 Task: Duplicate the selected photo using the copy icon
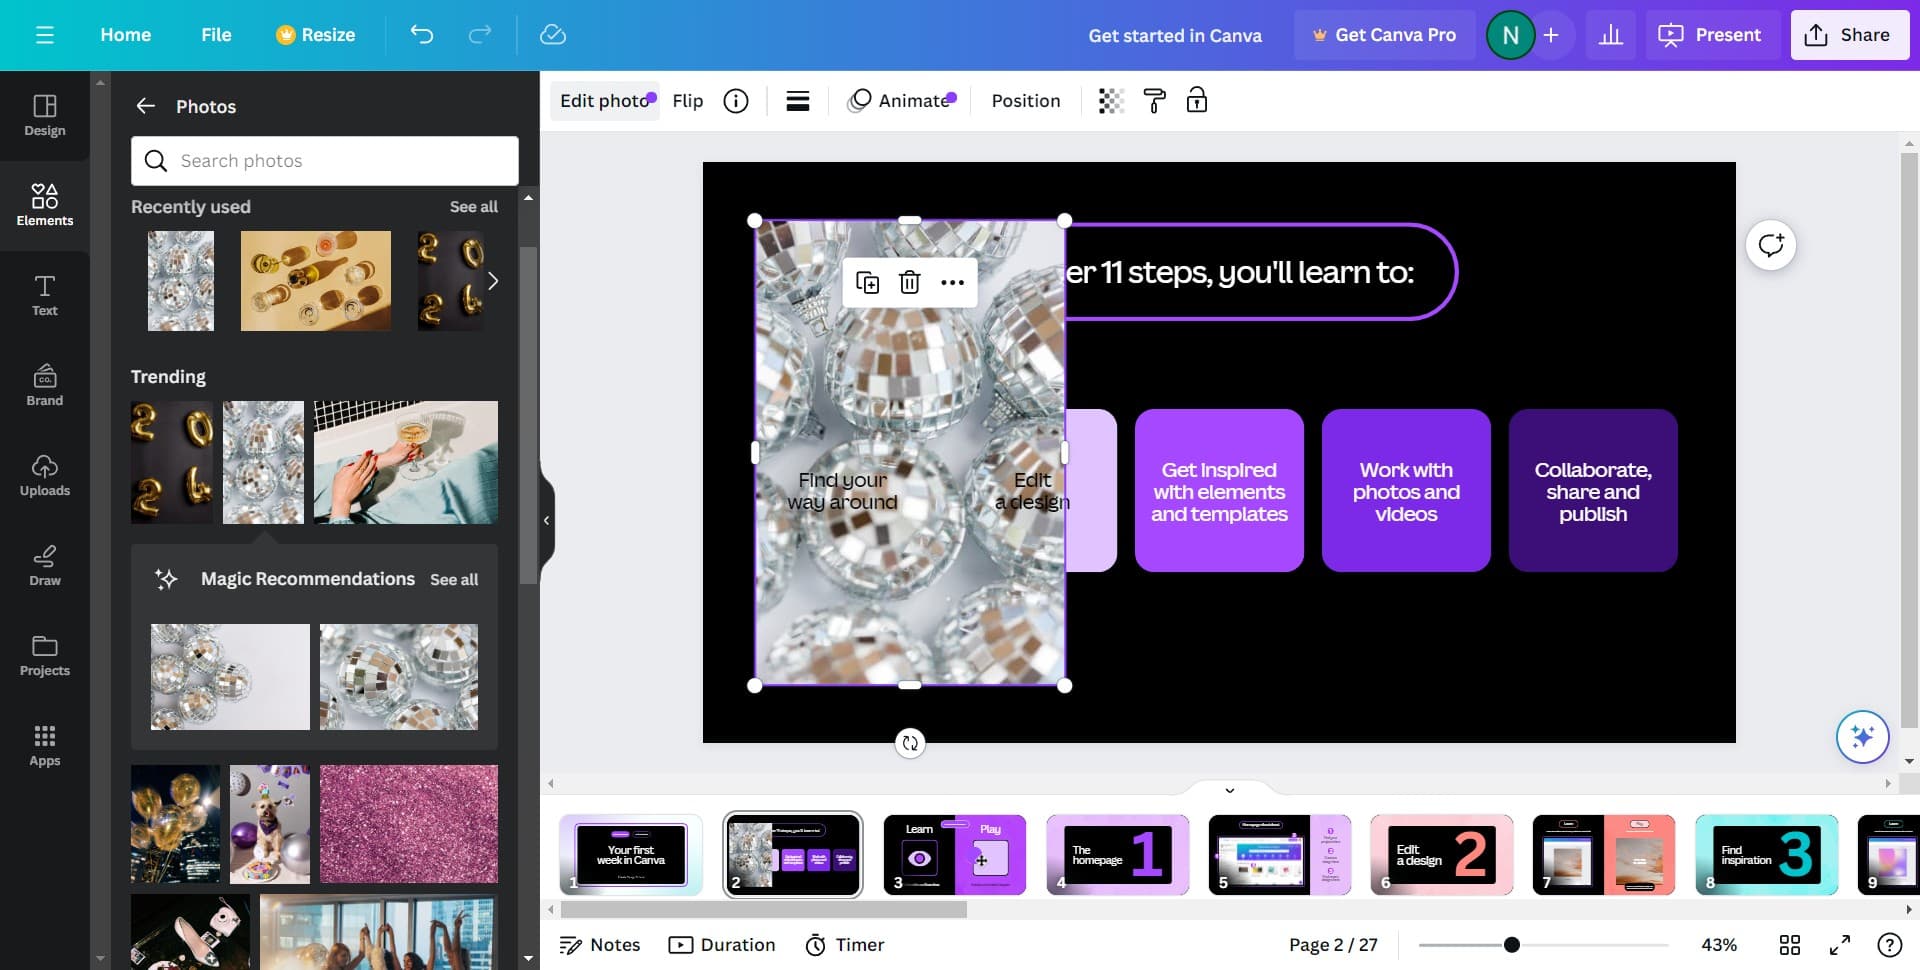[x=867, y=283]
